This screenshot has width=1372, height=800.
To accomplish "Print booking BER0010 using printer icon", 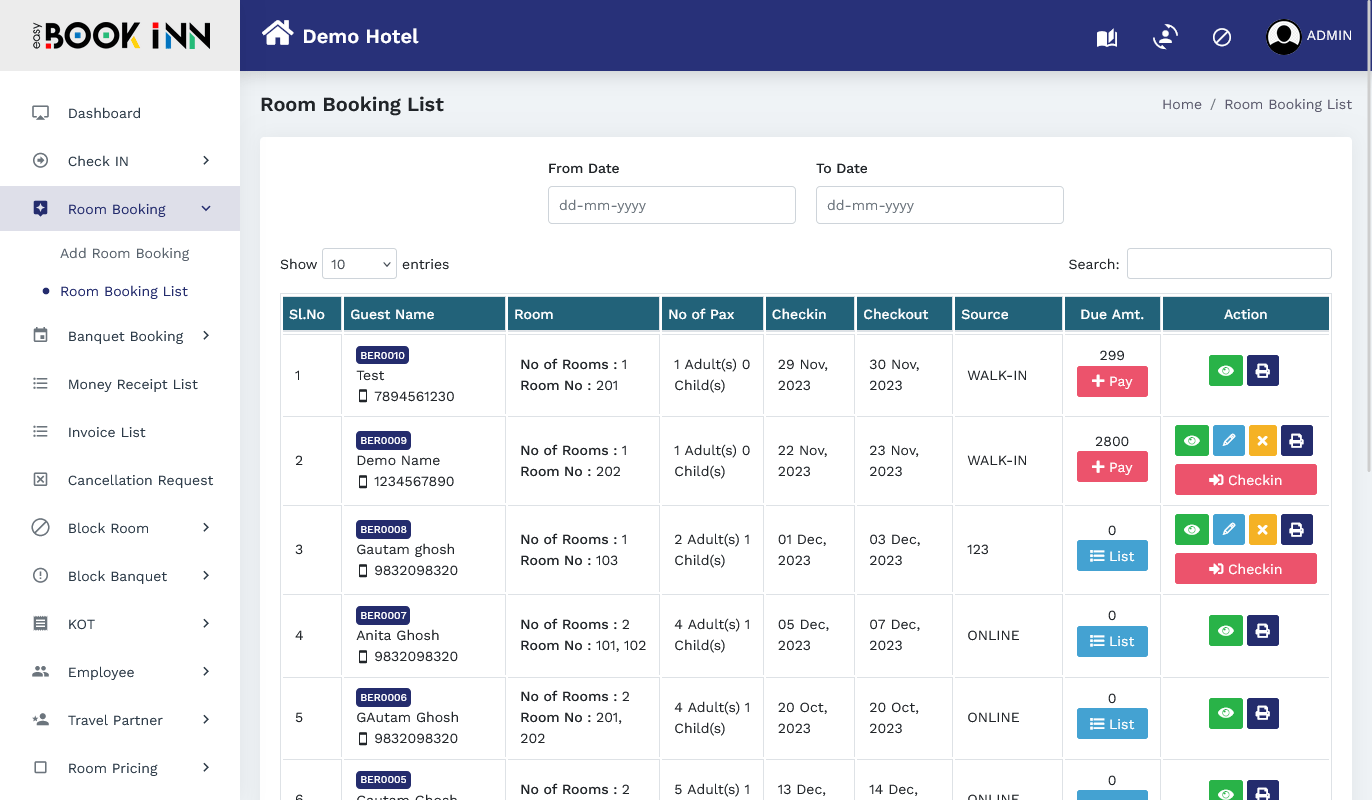I will click(1262, 371).
